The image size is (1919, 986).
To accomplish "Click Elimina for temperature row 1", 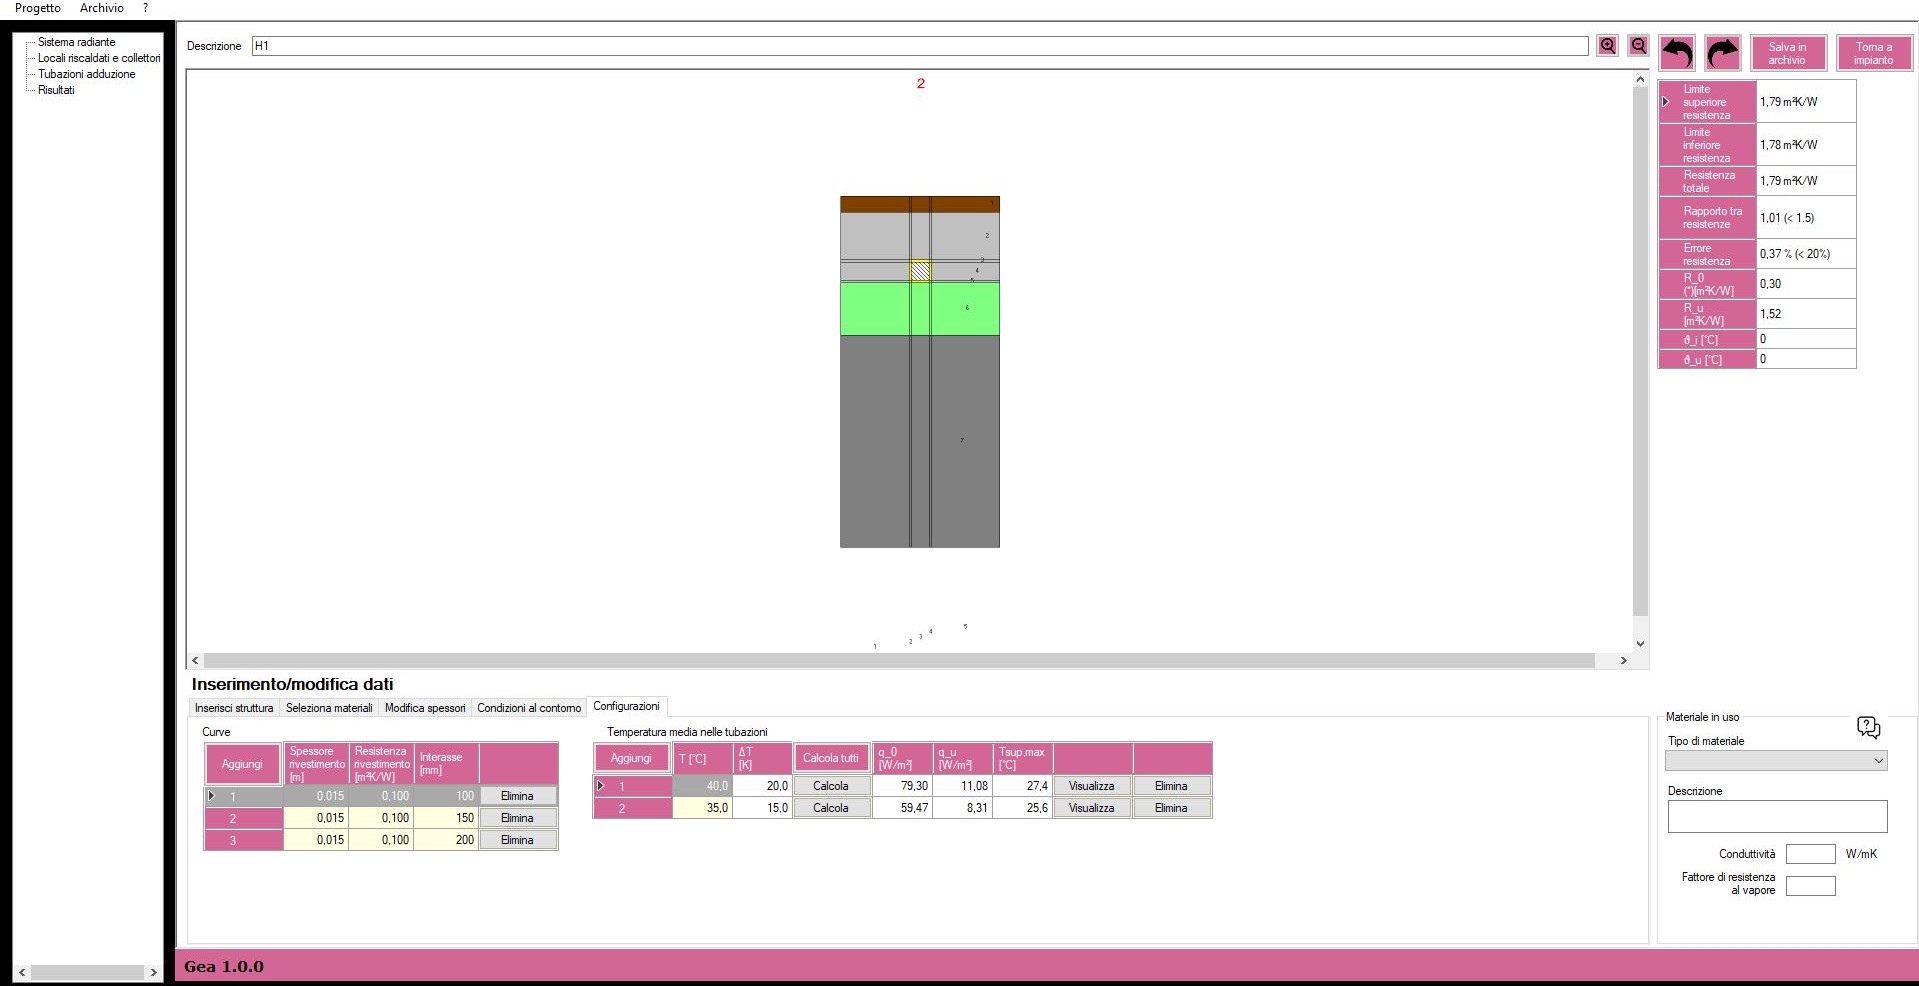I will pyautogui.click(x=1171, y=786).
